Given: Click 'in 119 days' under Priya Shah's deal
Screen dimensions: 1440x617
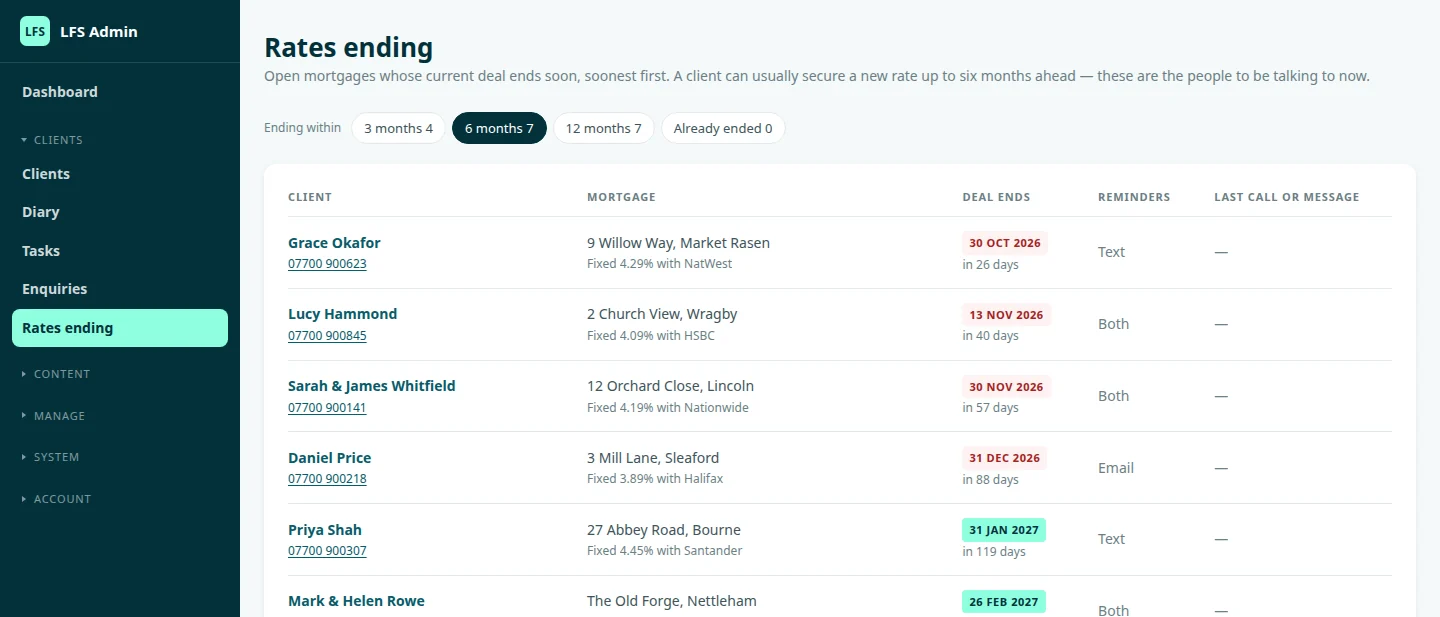Looking at the screenshot, I should 994,552.
